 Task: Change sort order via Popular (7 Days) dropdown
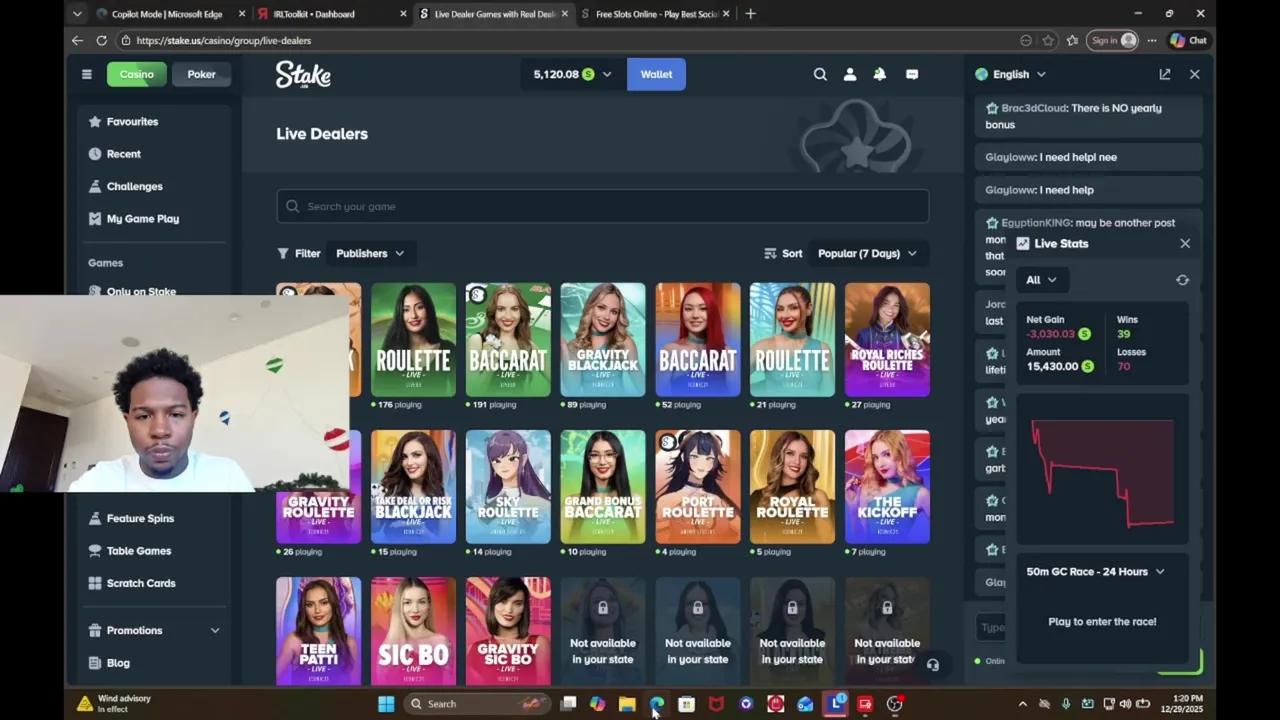click(x=867, y=253)
